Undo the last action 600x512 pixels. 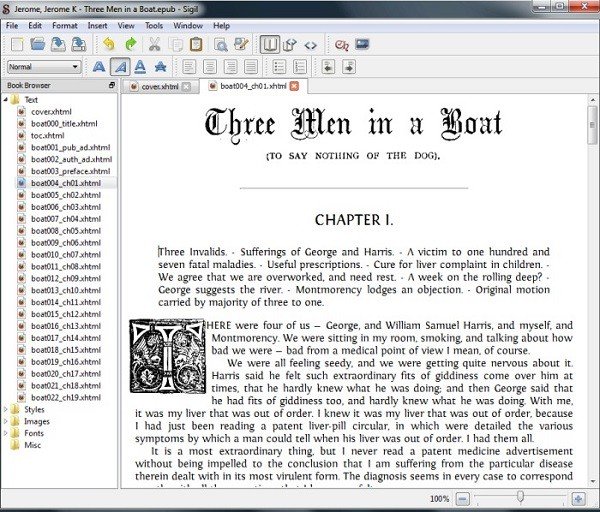[109, 45]
